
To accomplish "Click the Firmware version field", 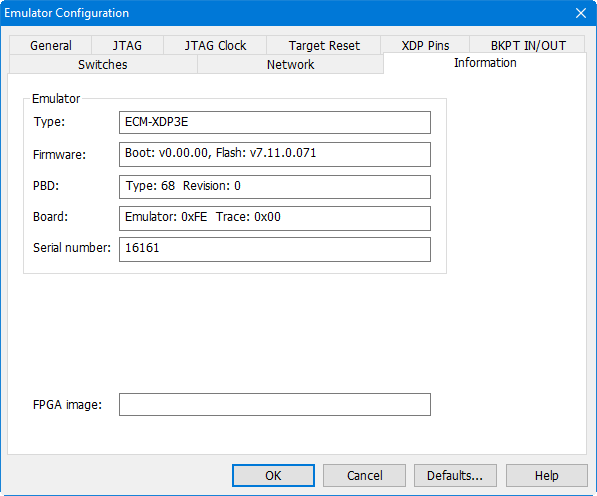I will pos(275,155).
